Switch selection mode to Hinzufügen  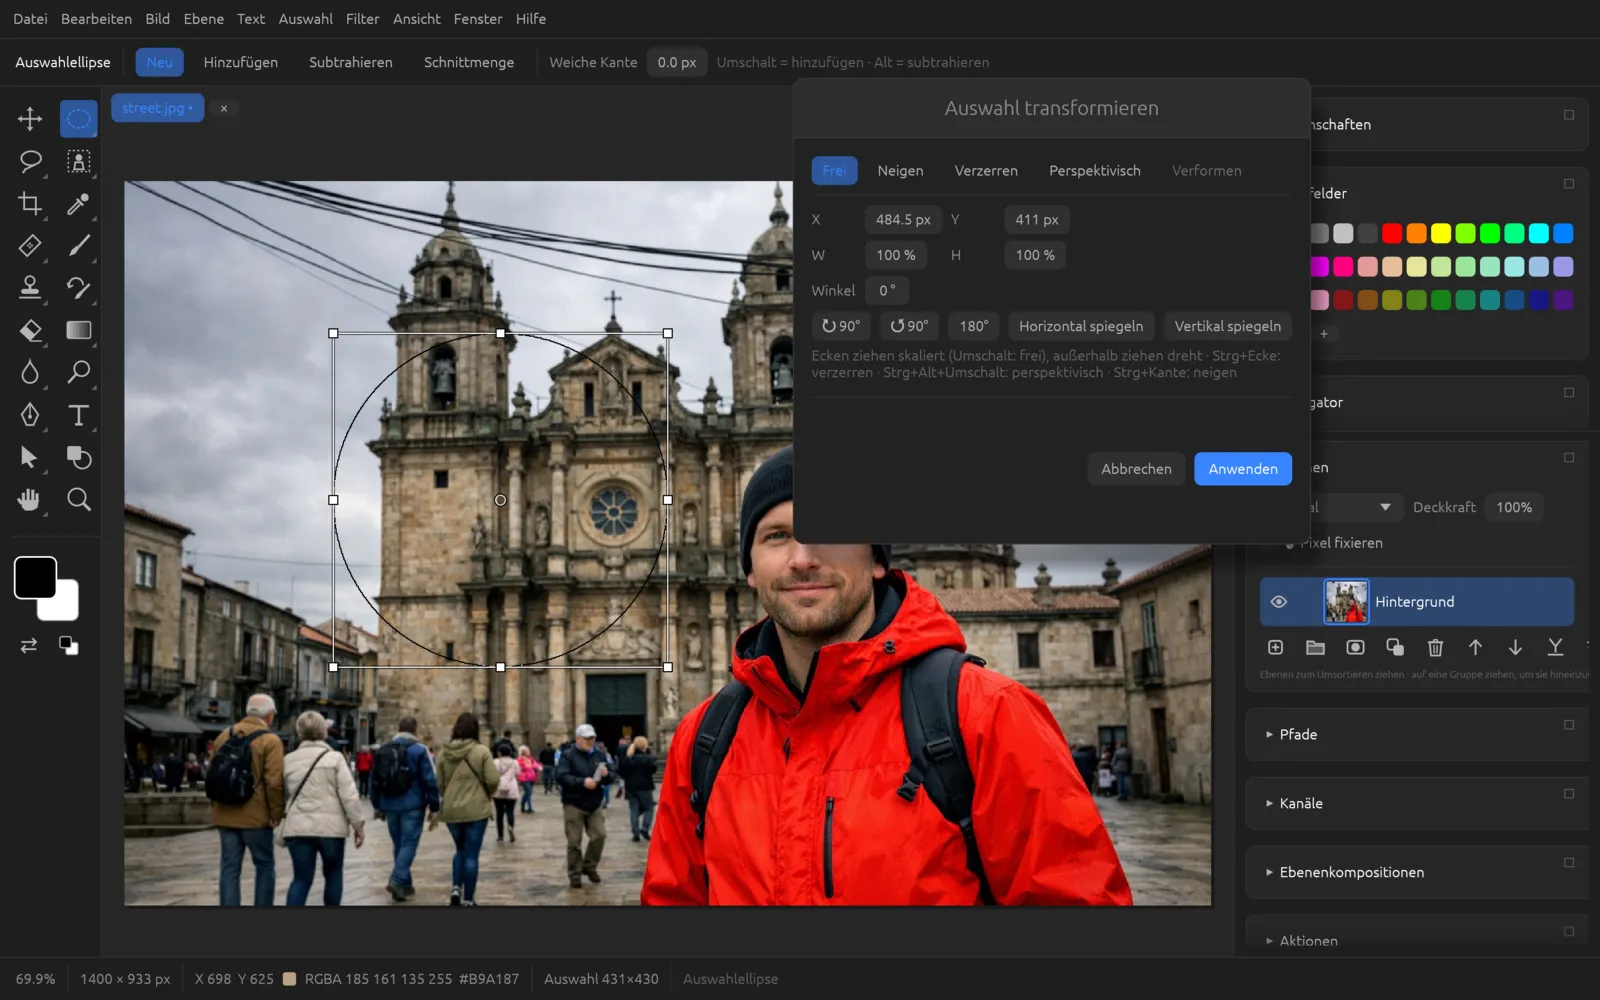pos(241,62)
